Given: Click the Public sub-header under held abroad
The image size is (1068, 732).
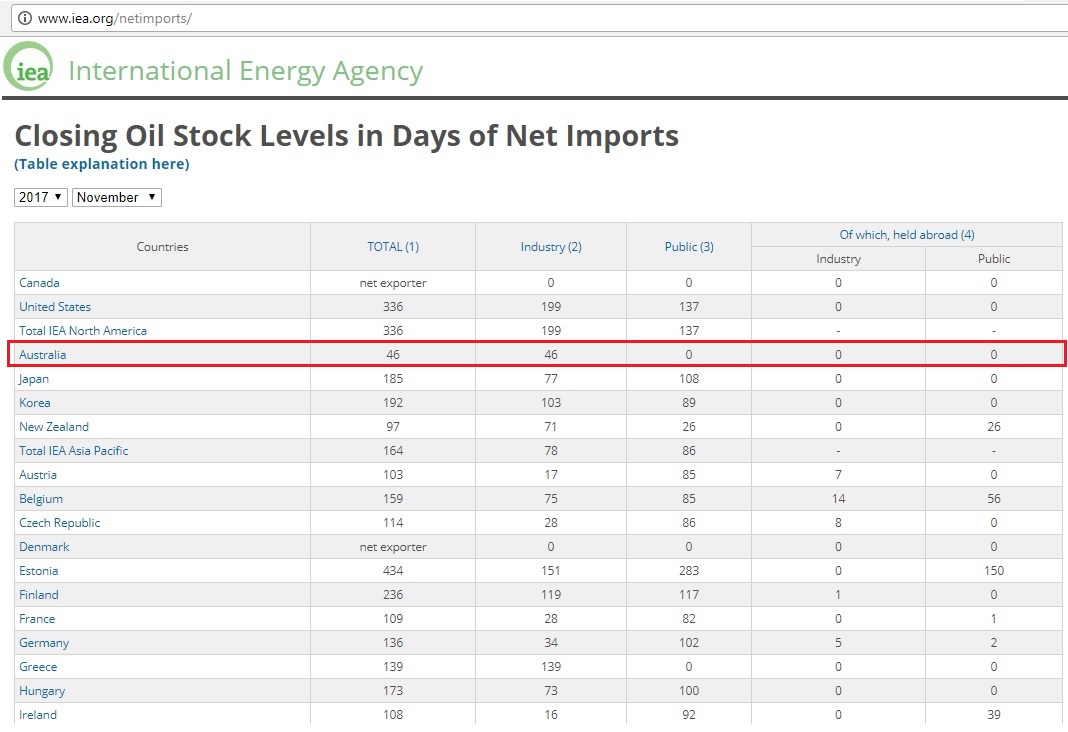Looking at the screenshot, I should click(x=994, y=259).
